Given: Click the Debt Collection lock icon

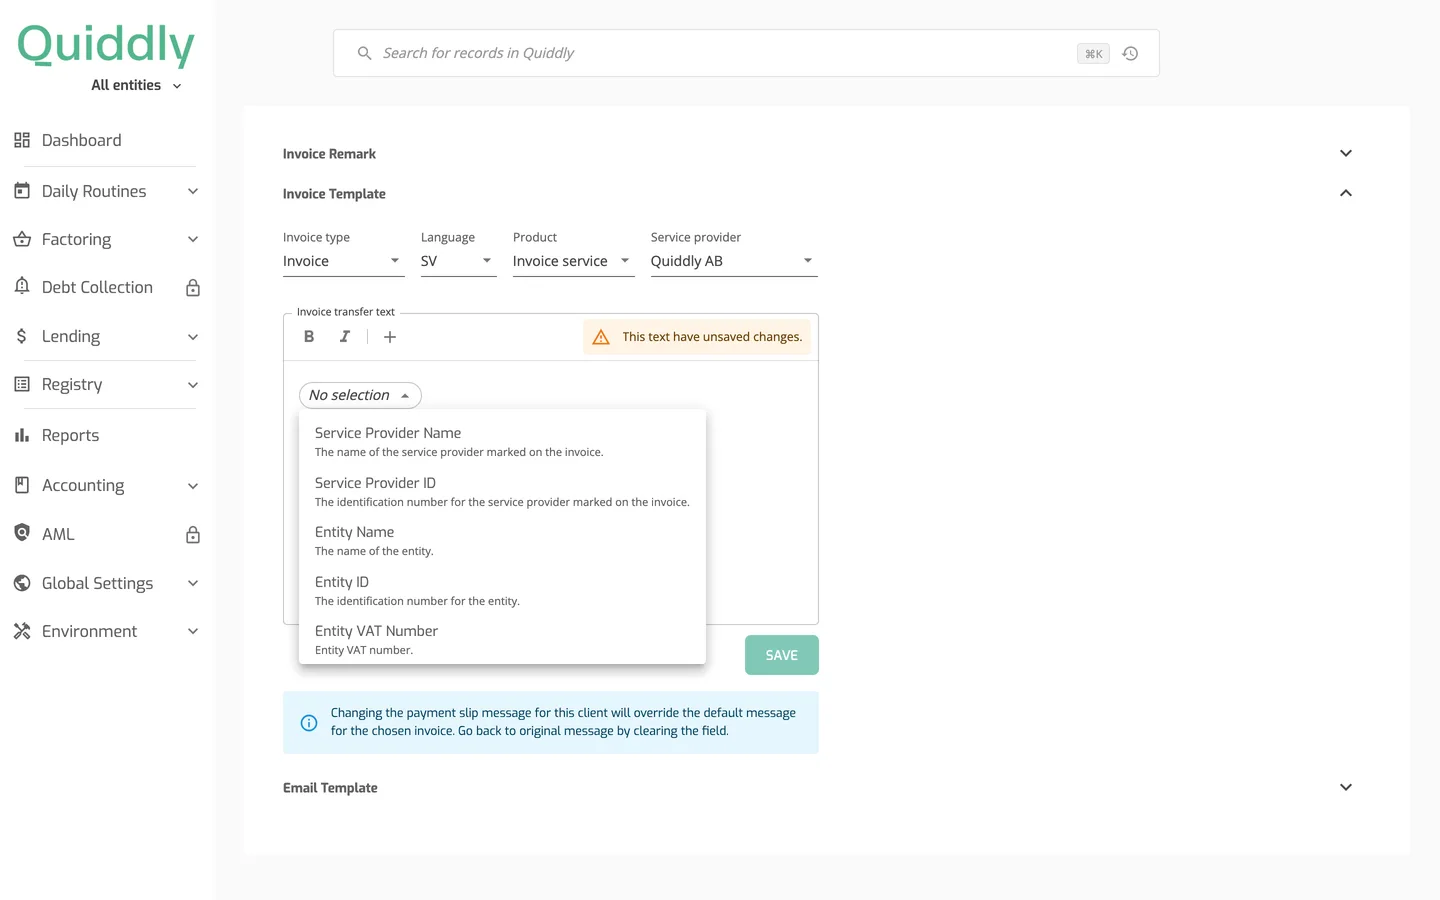Looking at the screenshot, I should point(193,288).
